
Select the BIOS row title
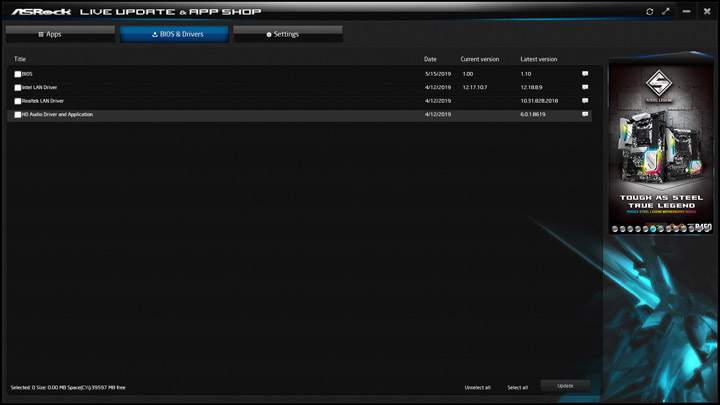(x=27, y=73)
